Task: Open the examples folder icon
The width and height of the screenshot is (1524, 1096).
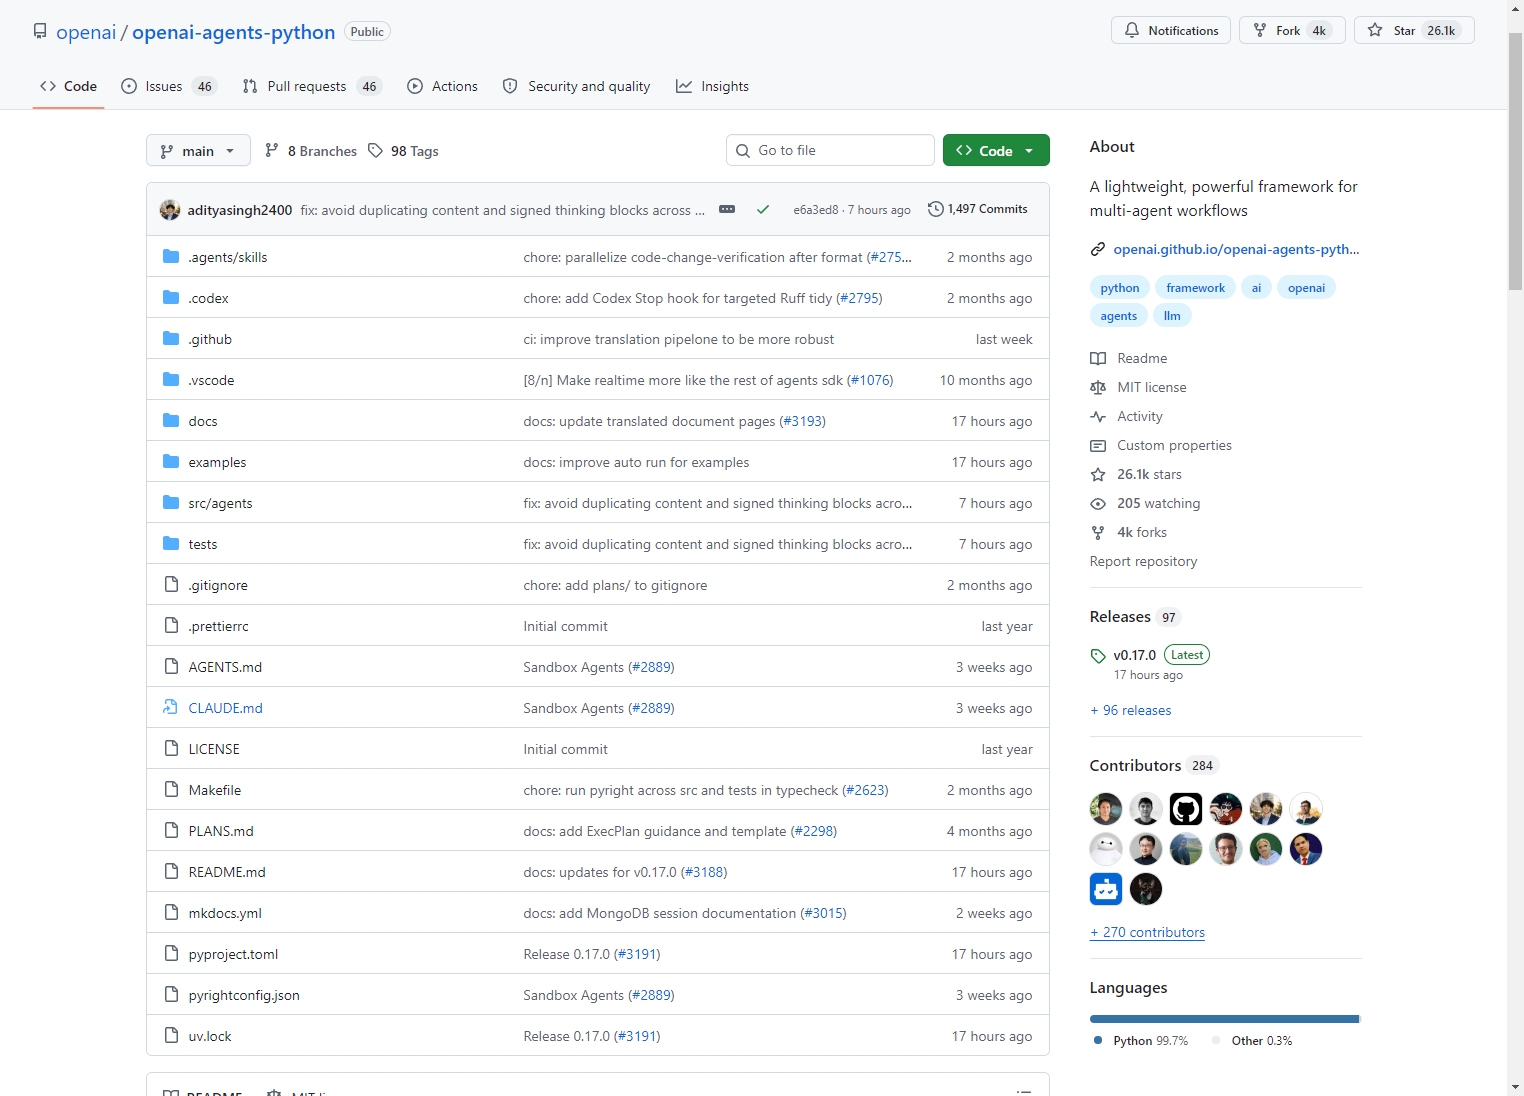Action: [171, 461]
